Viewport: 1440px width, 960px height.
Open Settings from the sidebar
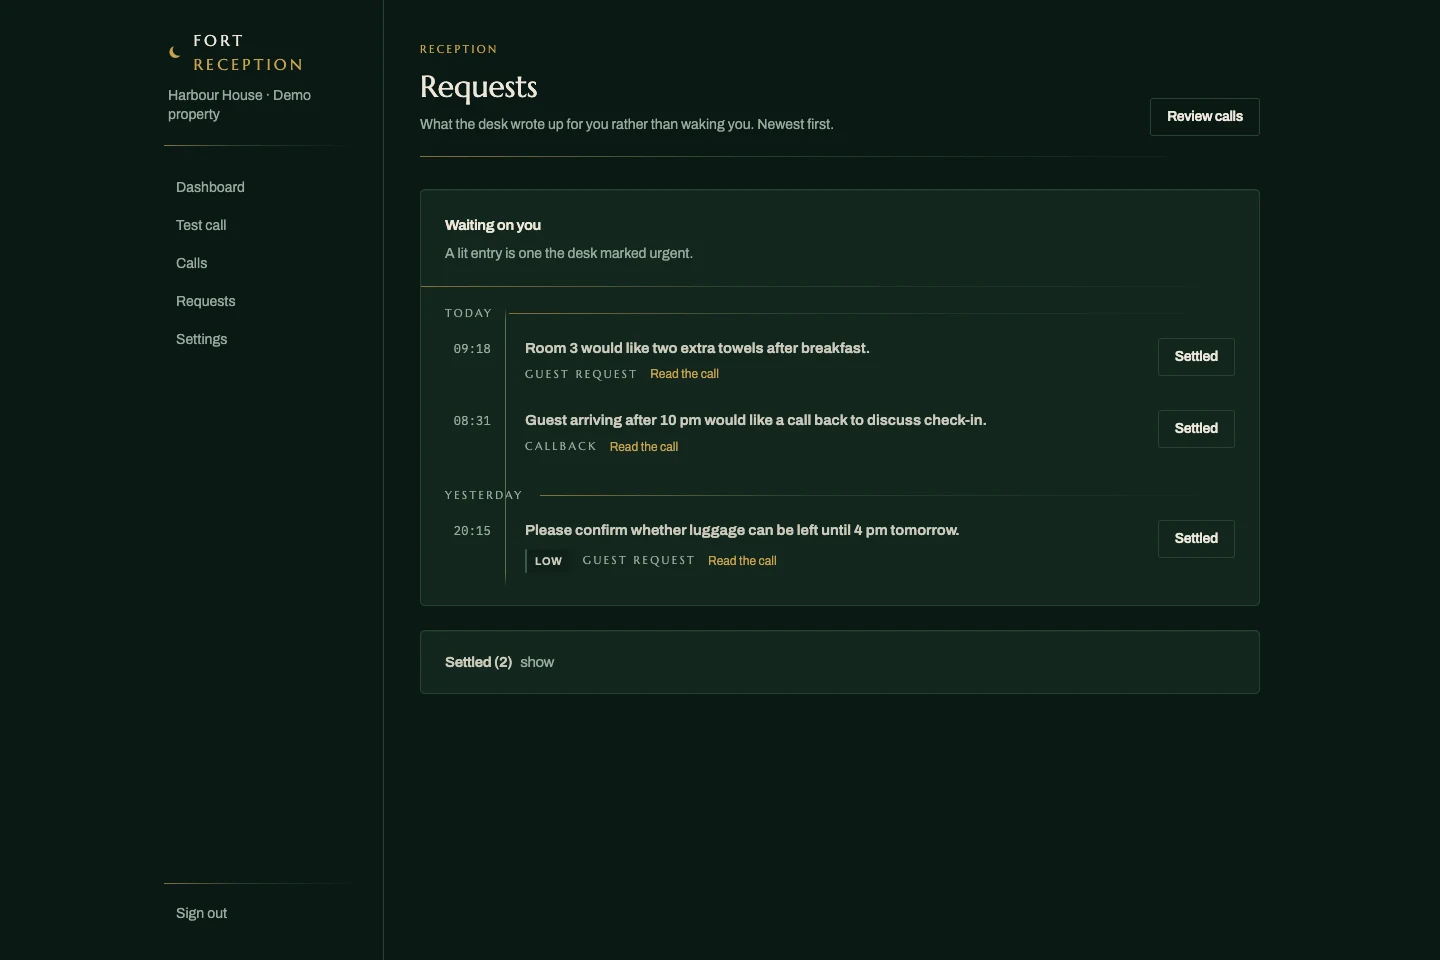tap(202, 339)
